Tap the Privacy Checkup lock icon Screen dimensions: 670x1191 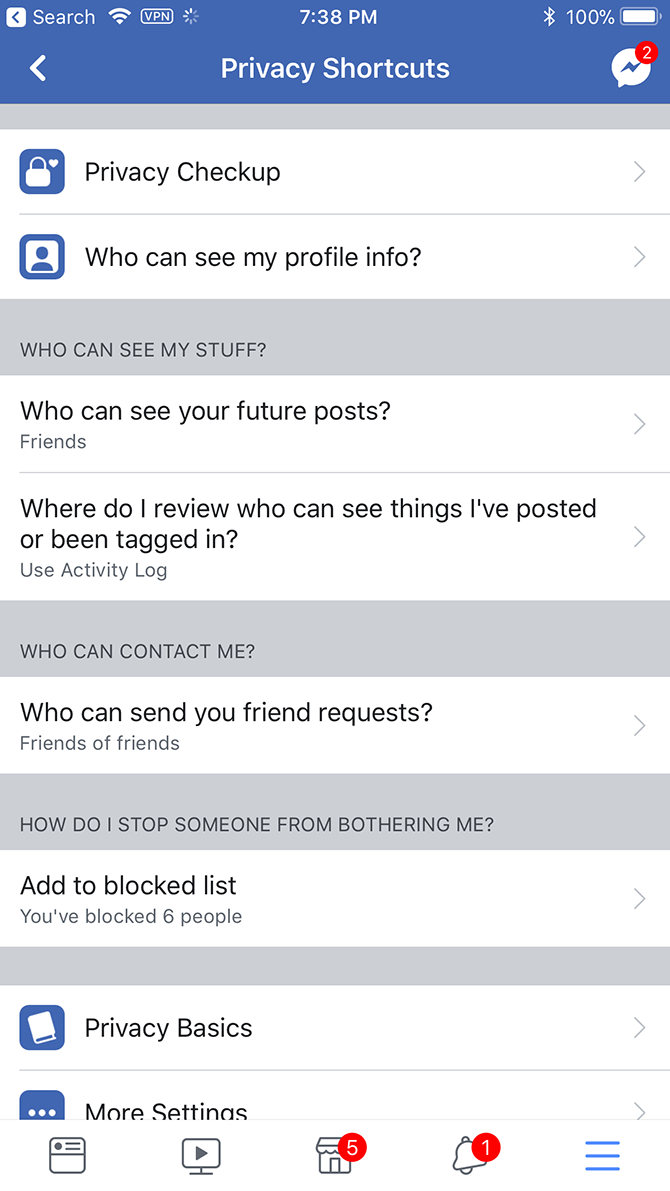pyautogui.click(x=42, y=172)
